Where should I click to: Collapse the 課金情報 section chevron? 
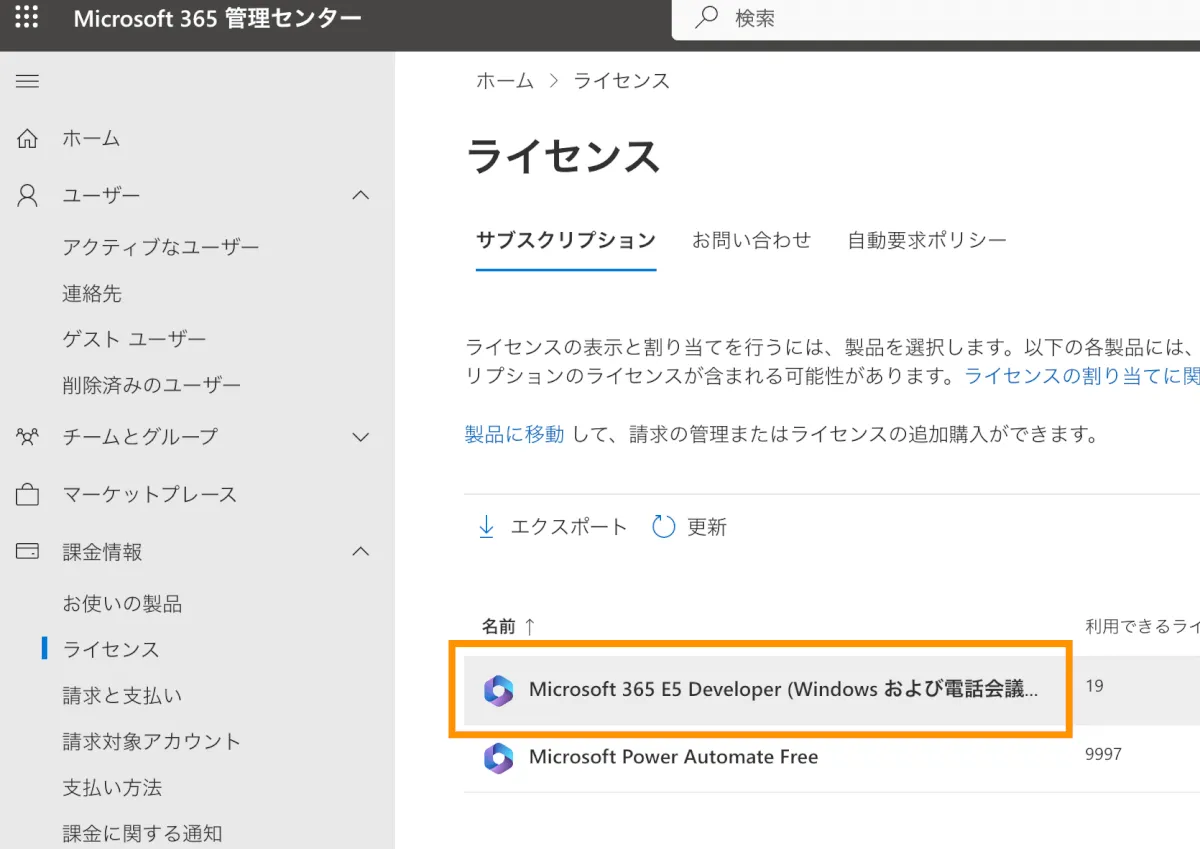pyautogui.click(x=361, y=552)
